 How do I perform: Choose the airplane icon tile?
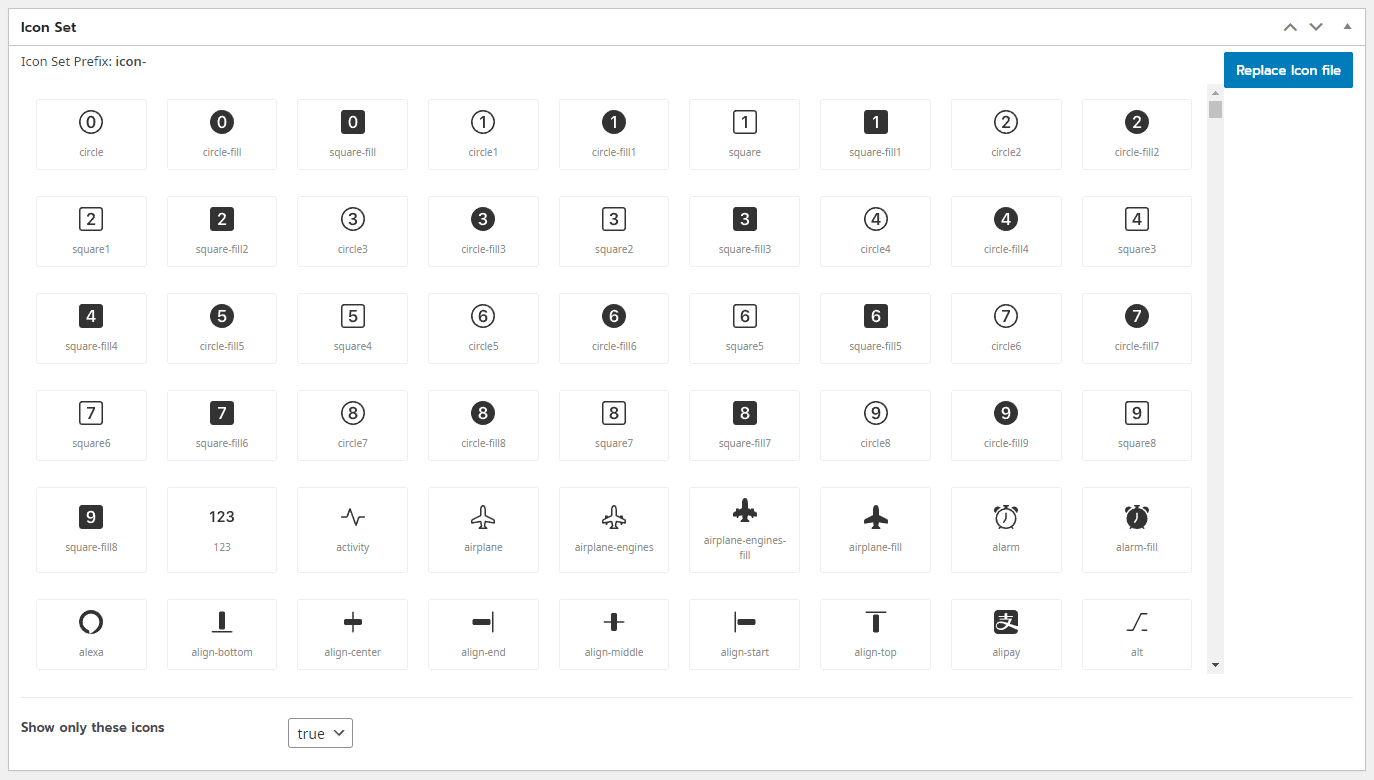483,529
